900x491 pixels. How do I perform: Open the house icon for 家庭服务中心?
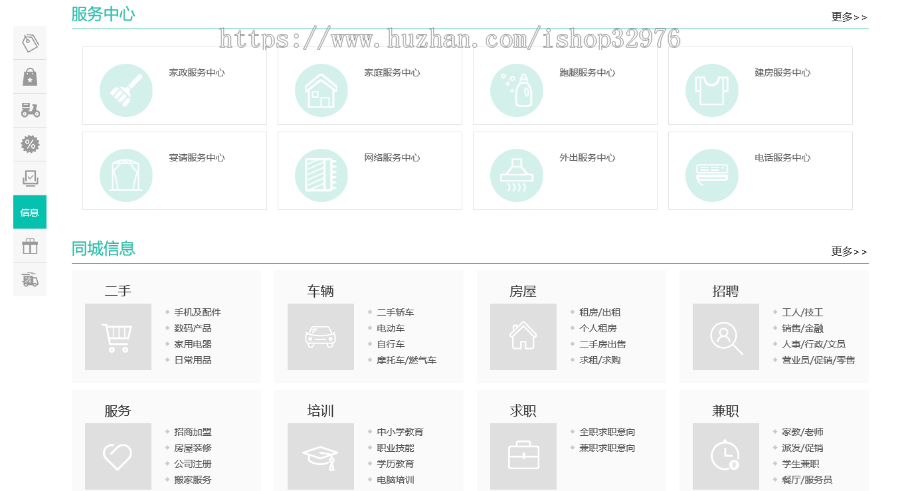click(x=321, y=90)
